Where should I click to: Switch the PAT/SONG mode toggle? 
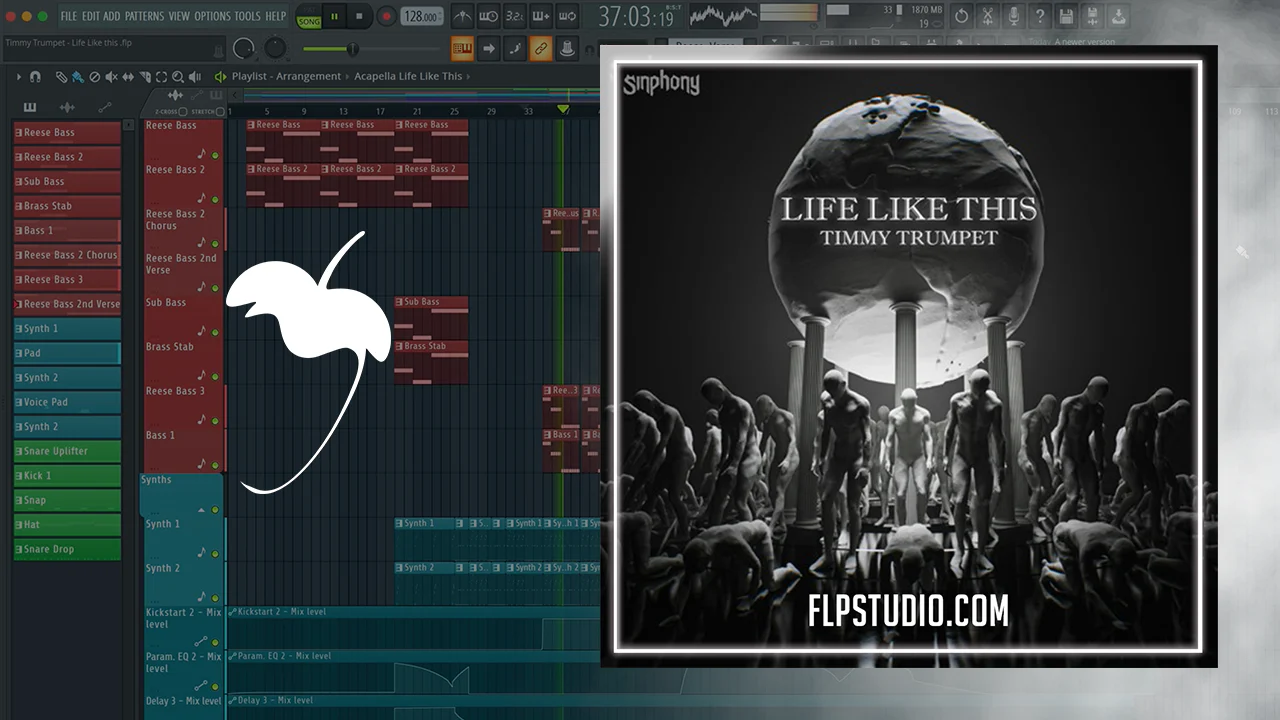[x=309, y=16]
